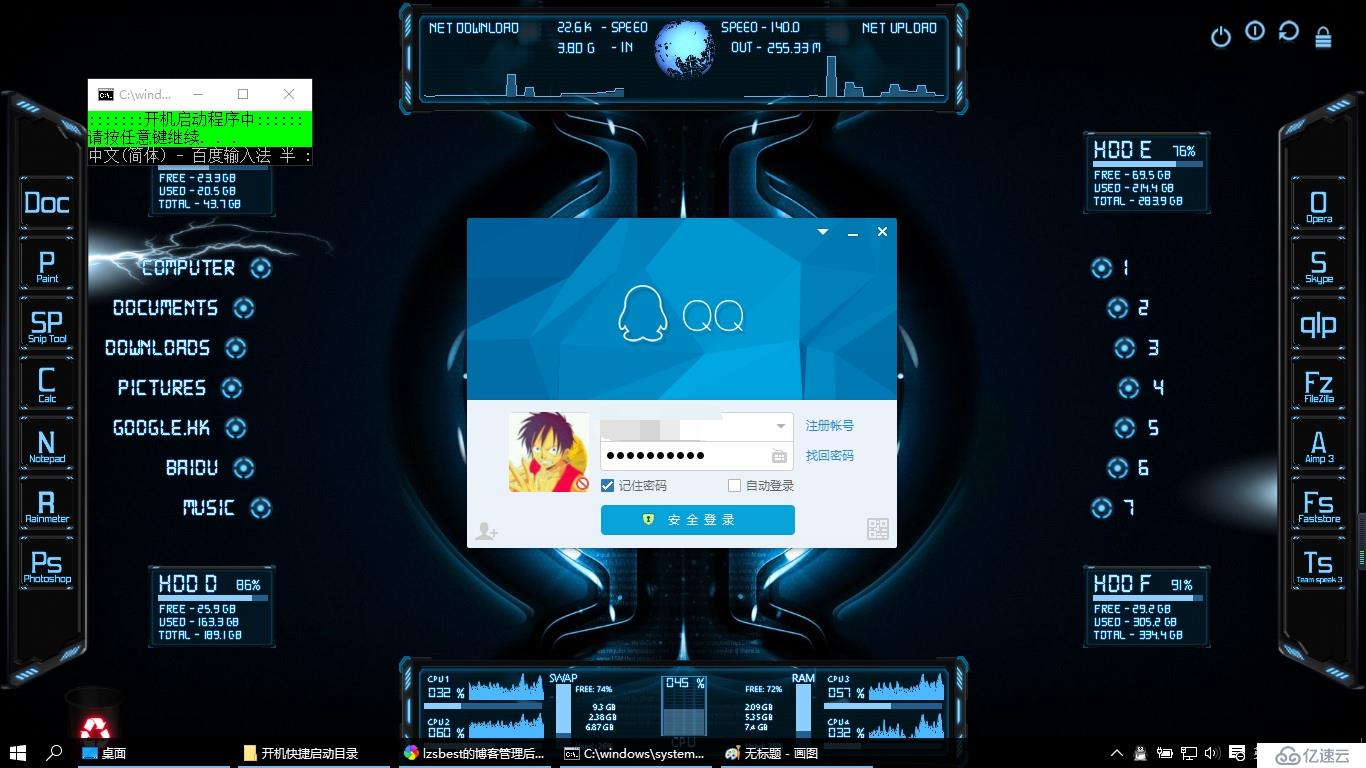
Task: Launch Faststone from the right dock
Action: [1318, 505]
